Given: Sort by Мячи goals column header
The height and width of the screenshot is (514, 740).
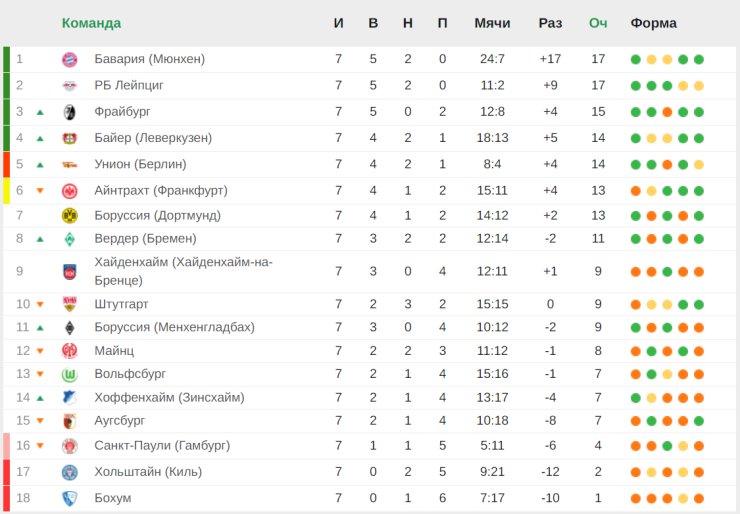Looking at the screenshot, I should coord(492,23).
